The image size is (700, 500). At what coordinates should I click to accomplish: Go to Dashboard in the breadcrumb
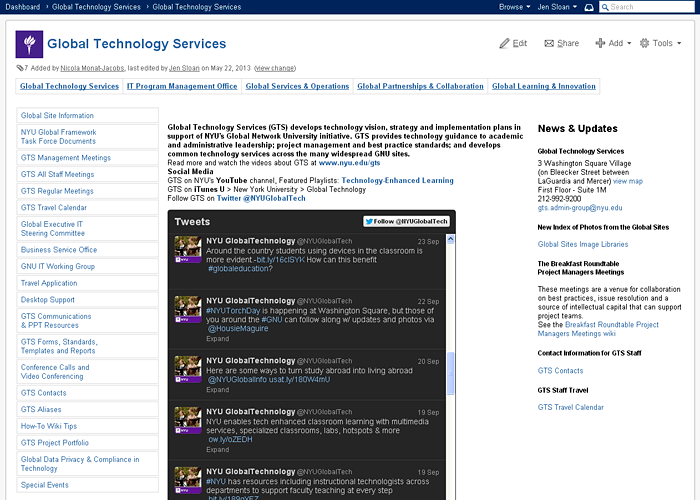pyautogui.click(x=23, y=7)
